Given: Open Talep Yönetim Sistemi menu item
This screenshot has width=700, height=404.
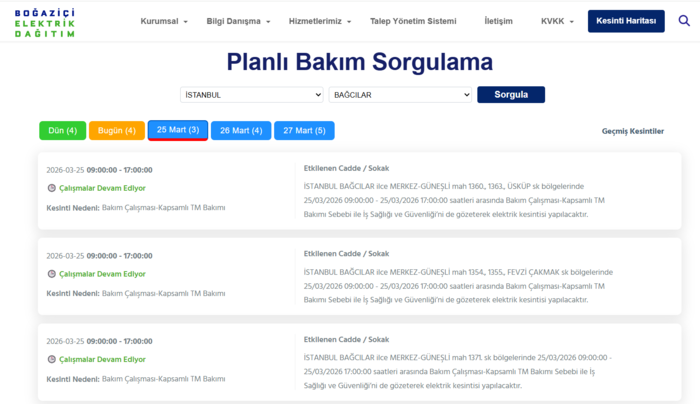Looking at the screenshot, I should [413, 21].
